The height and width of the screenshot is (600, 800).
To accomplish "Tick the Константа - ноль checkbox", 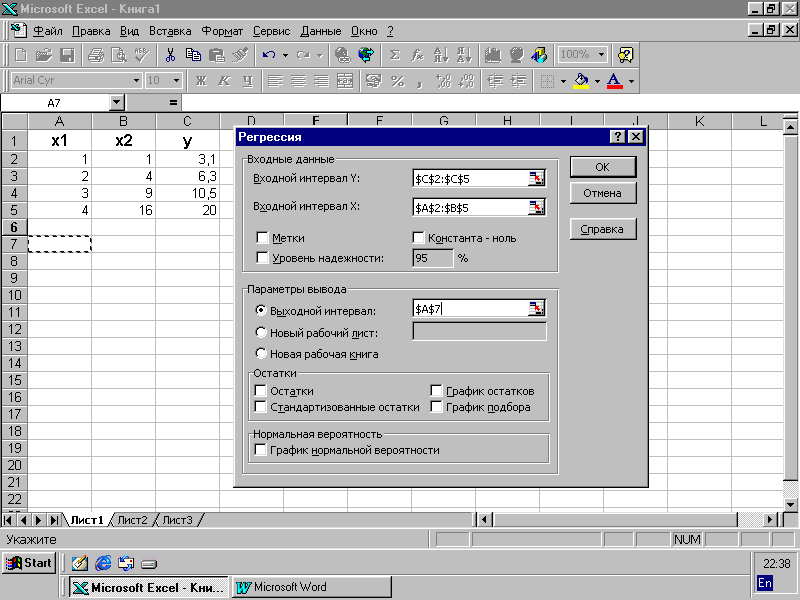I will coord(419,238).
